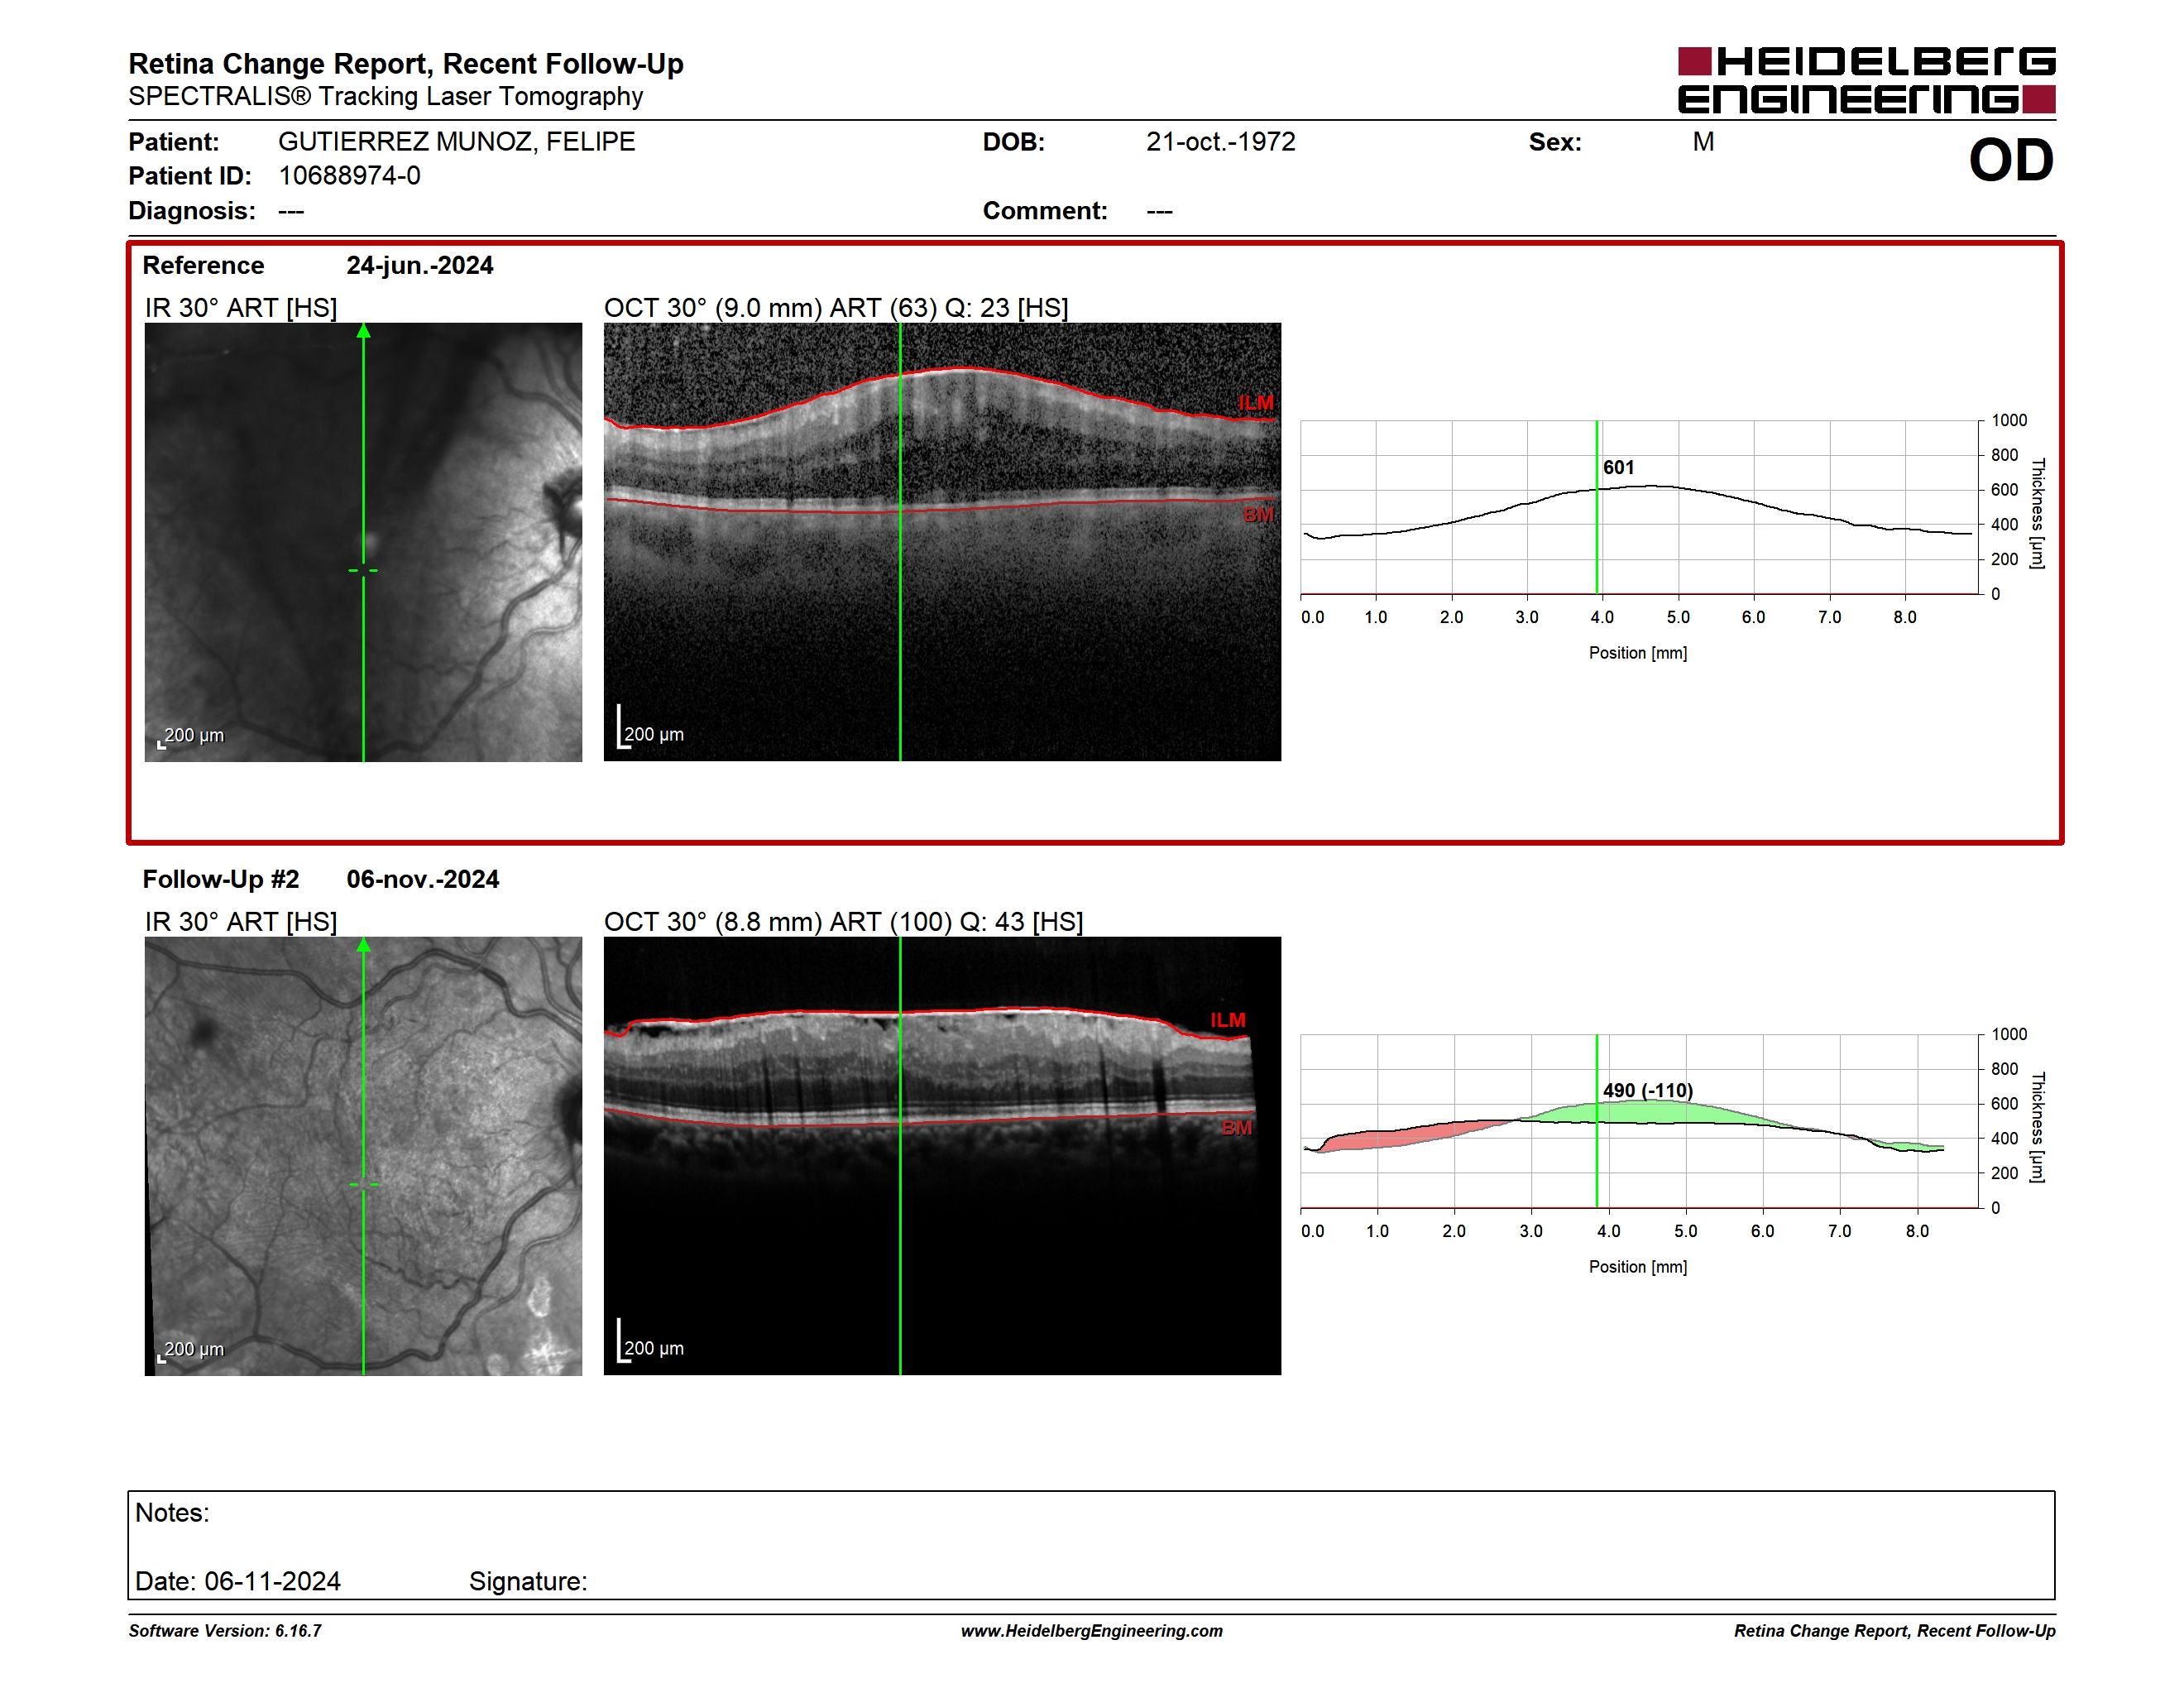Image resolution: width=2184 pixels, height=1688 pixels.
Task: Open the Follow-Up IR fundus image
Action: click(x=363, y=1156)
